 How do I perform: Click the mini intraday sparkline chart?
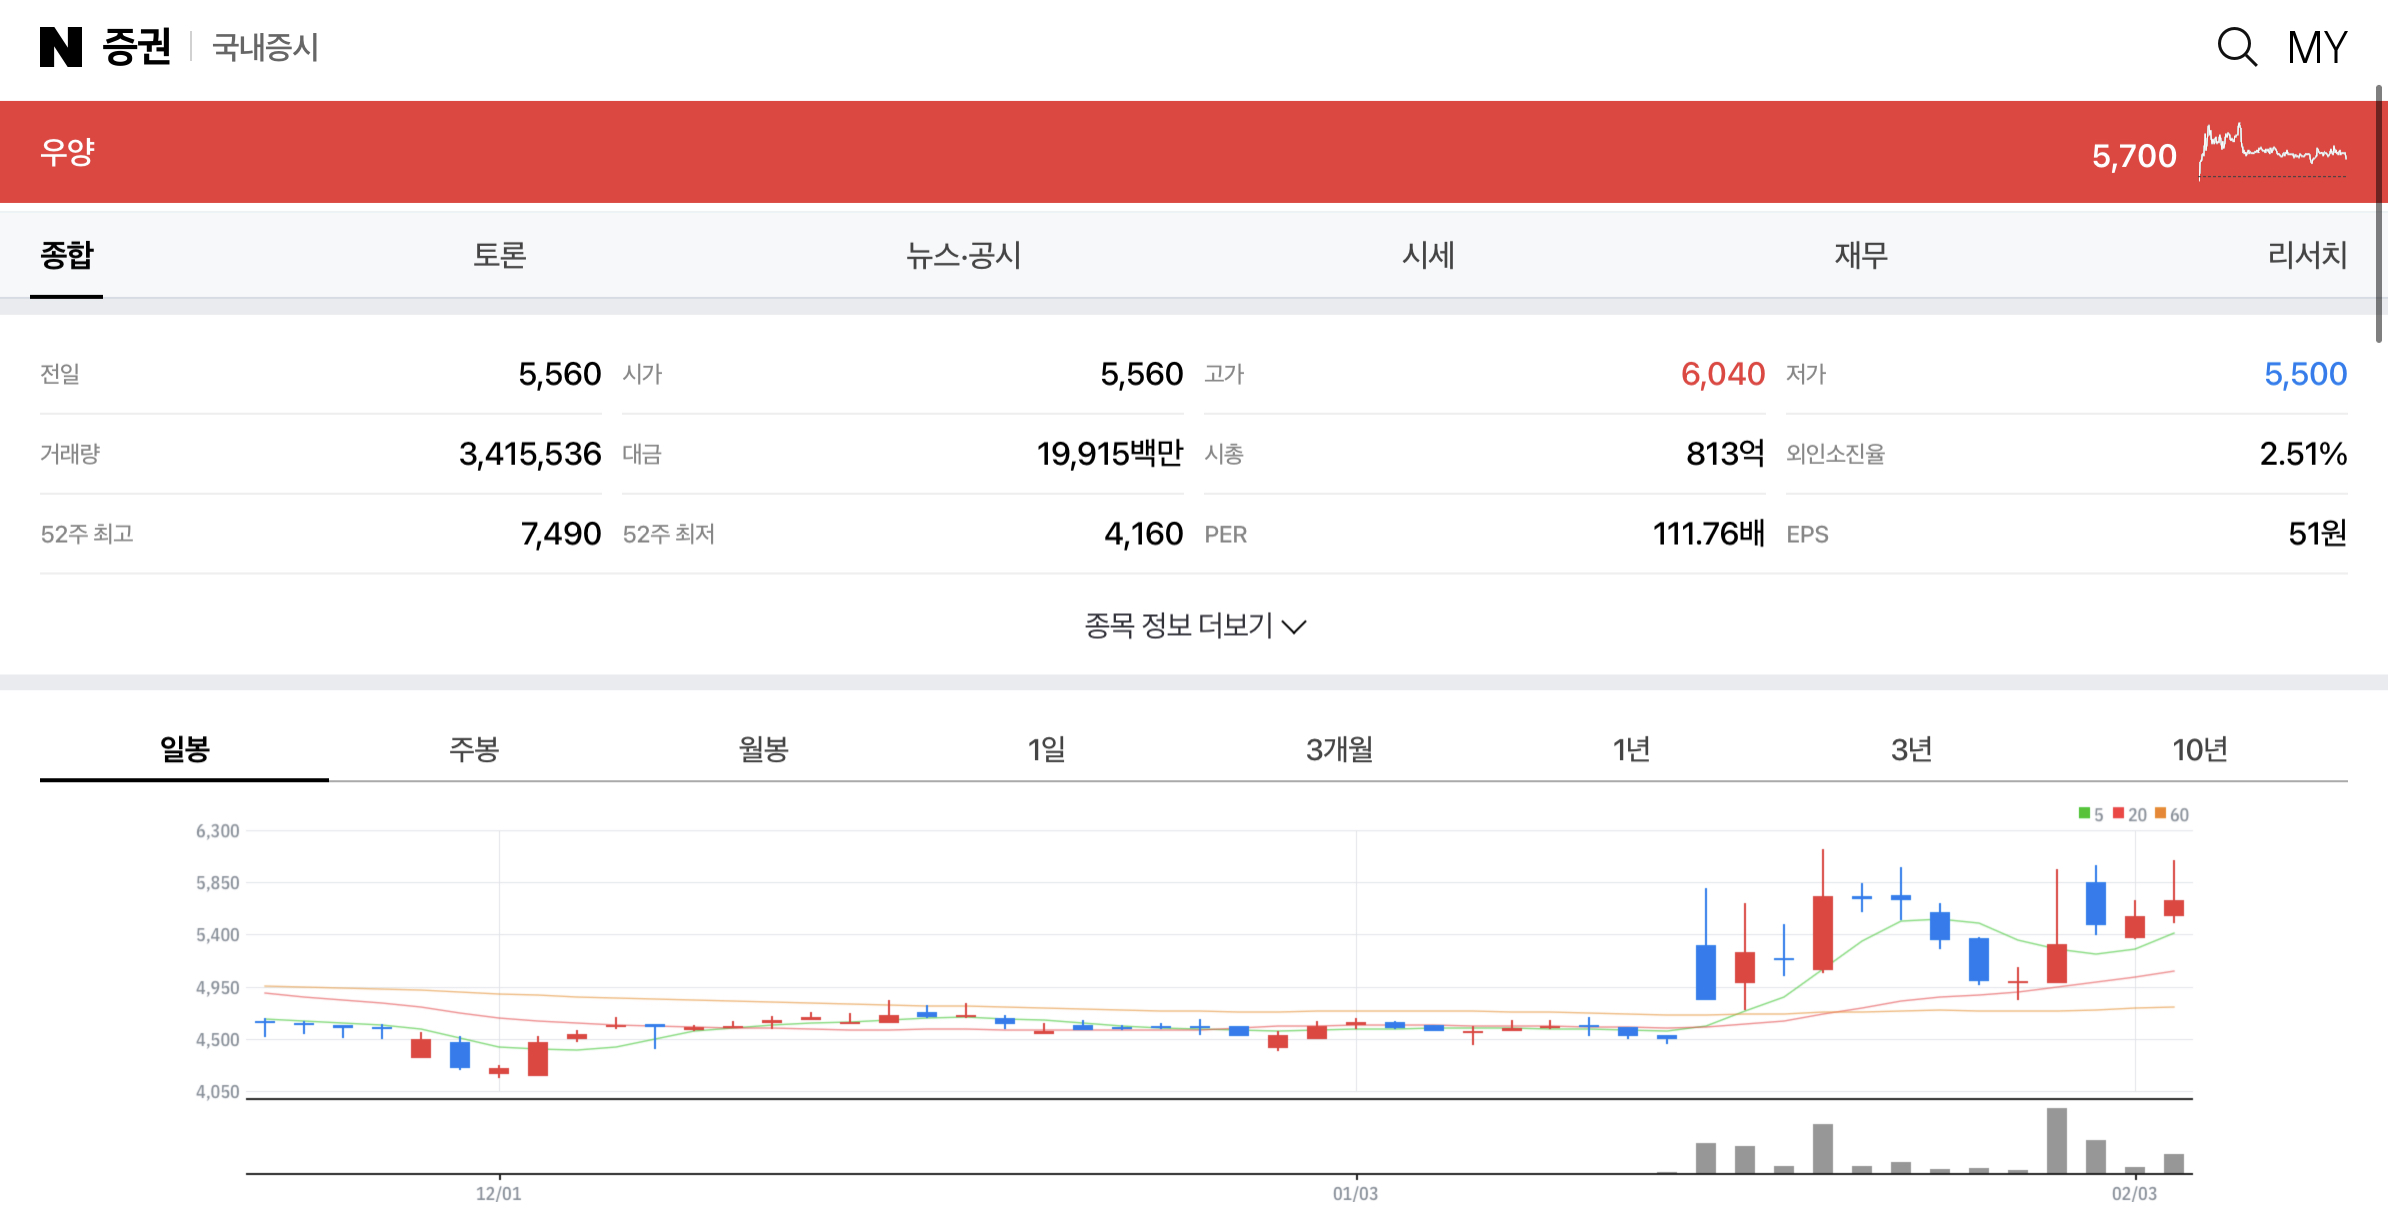point(2272,151)
